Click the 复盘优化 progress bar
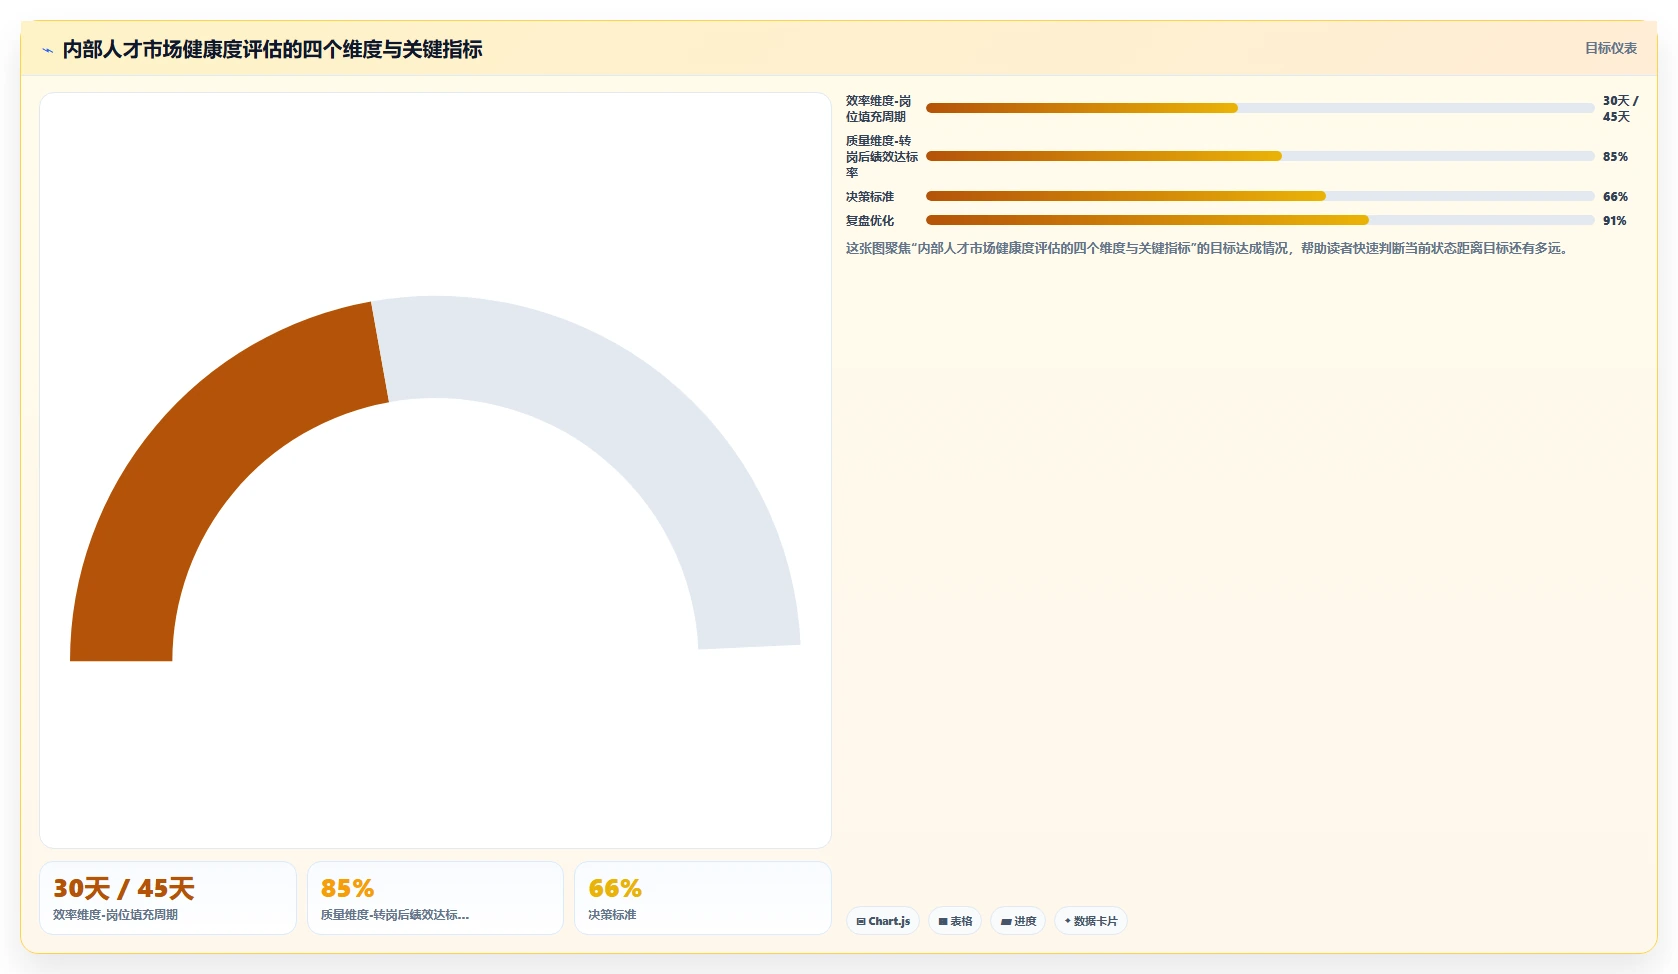 pyautogui.click(x=1260, y=220)
